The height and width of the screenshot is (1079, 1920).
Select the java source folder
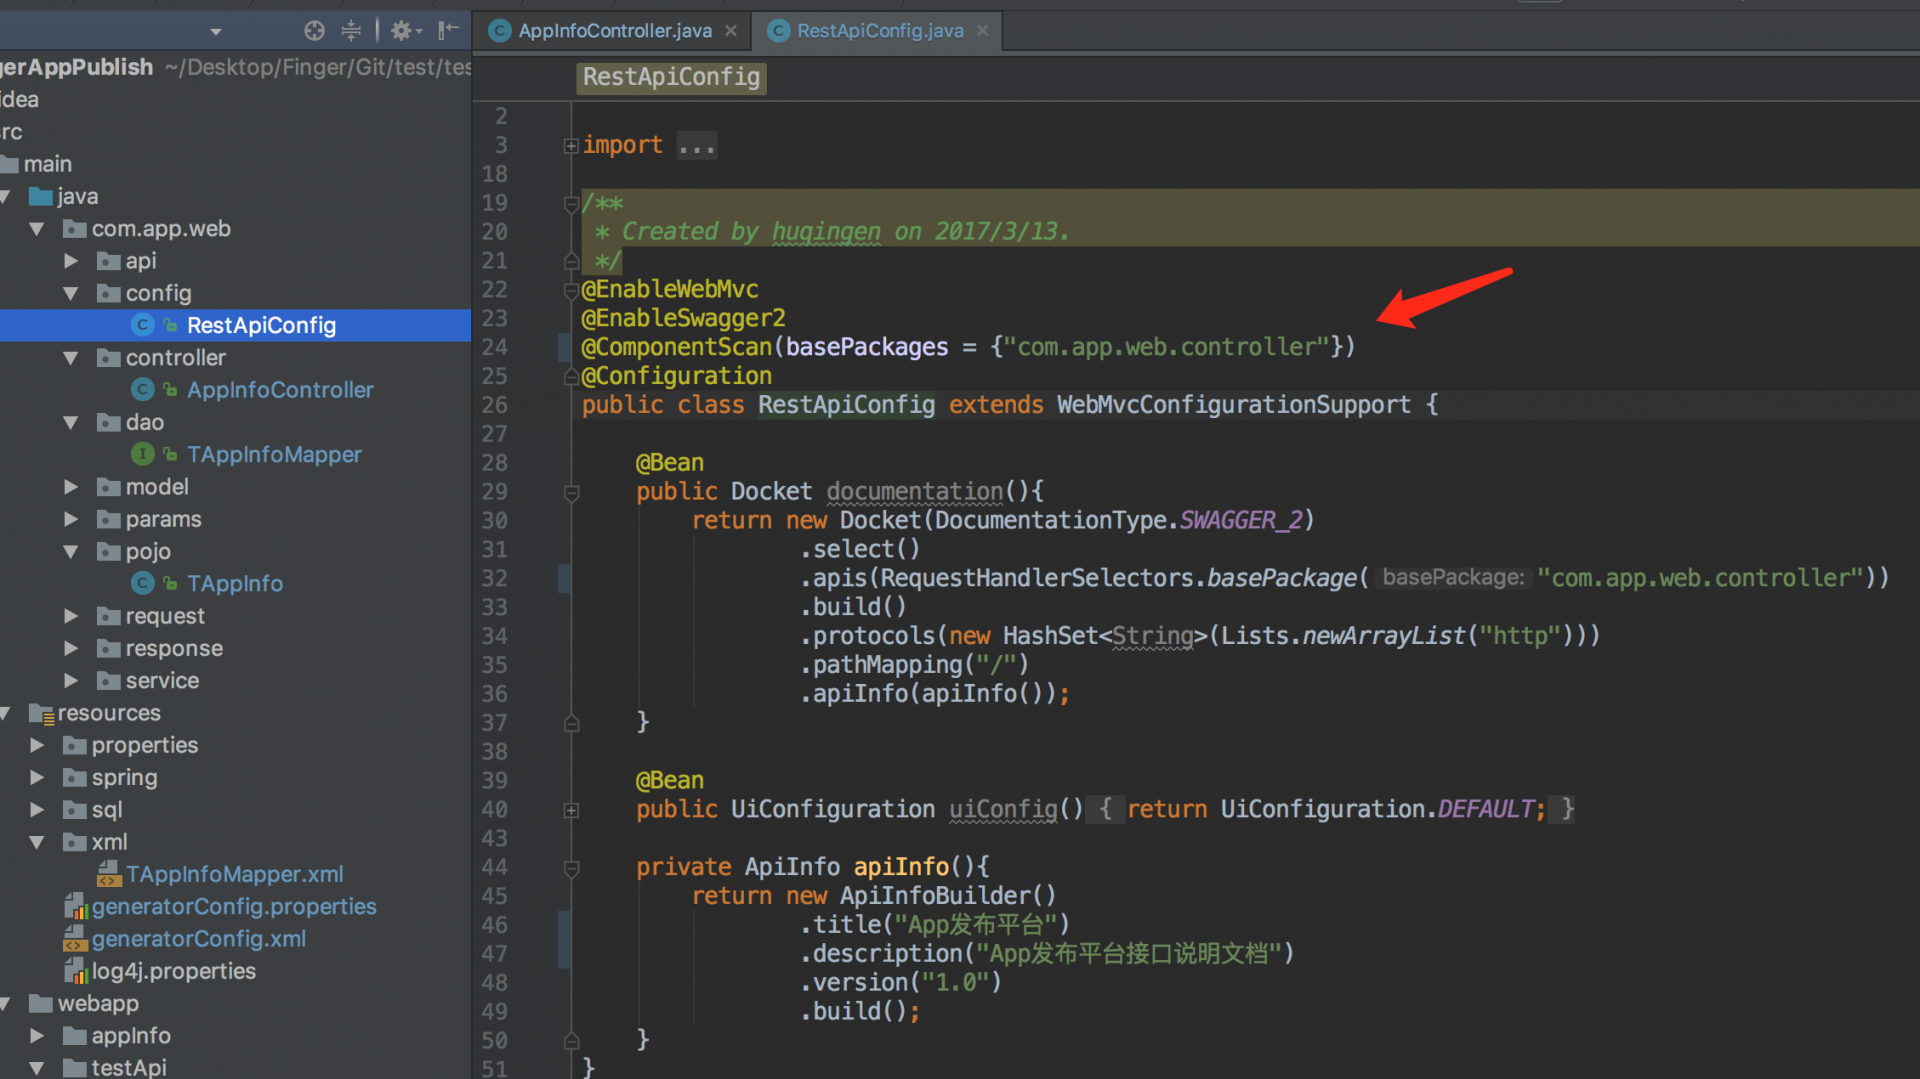click(77, 197)
